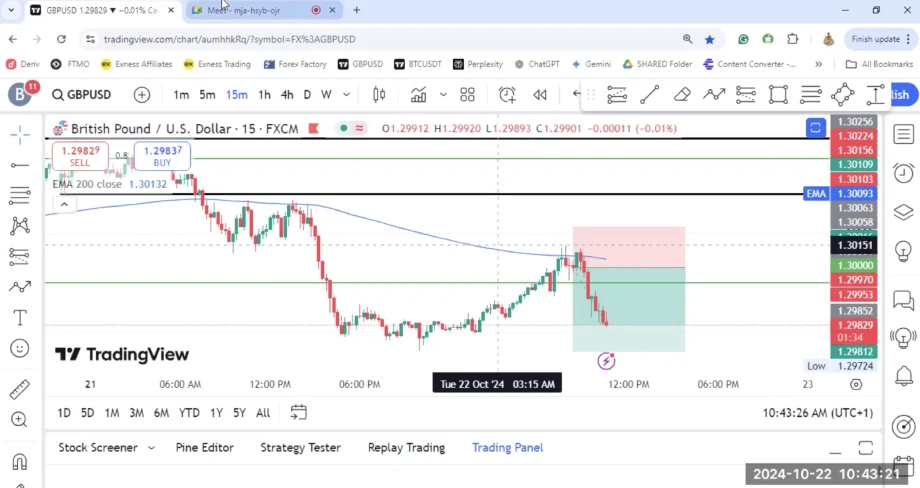Create an alert with the alarm-plus icon
920x488 pixels.
507,94
